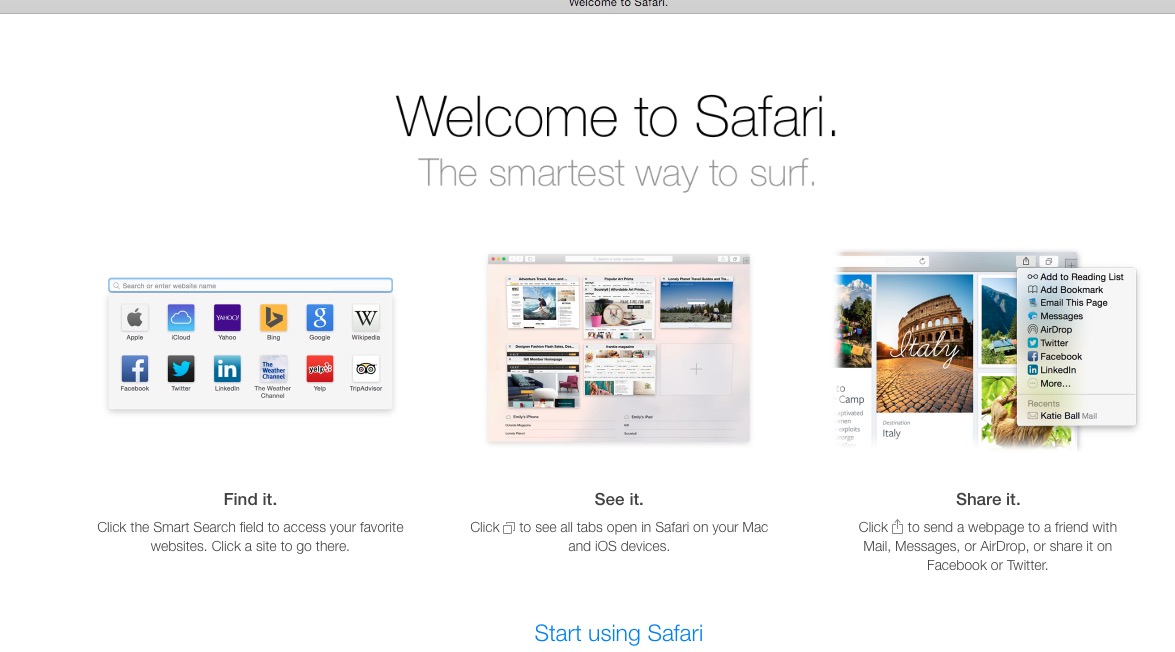Pick Facebook in the share menu
This screenshot has width=1175, height=652.
point(1054,357)
